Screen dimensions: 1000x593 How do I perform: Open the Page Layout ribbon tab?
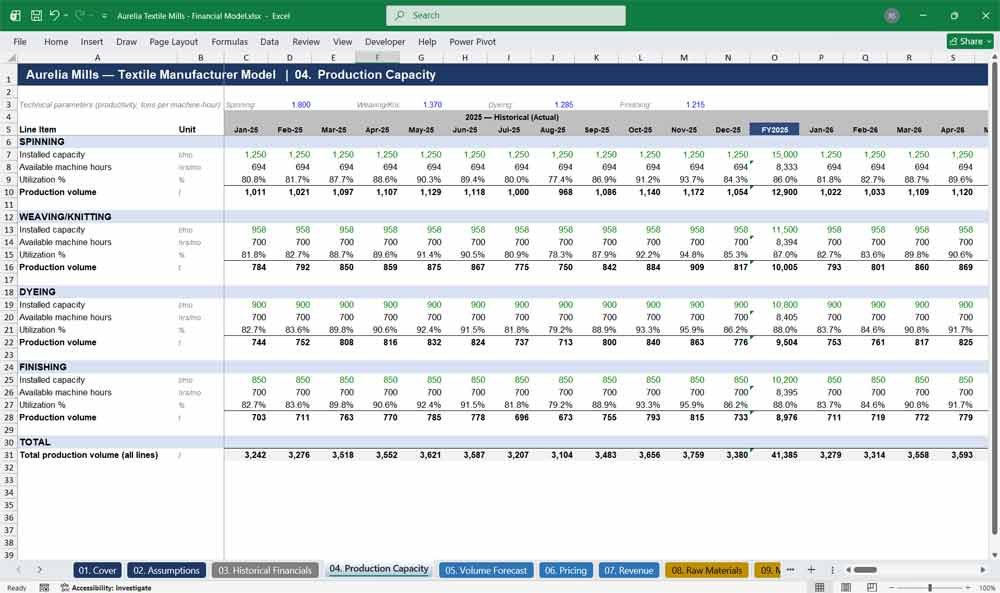click(x=173, y=41)
